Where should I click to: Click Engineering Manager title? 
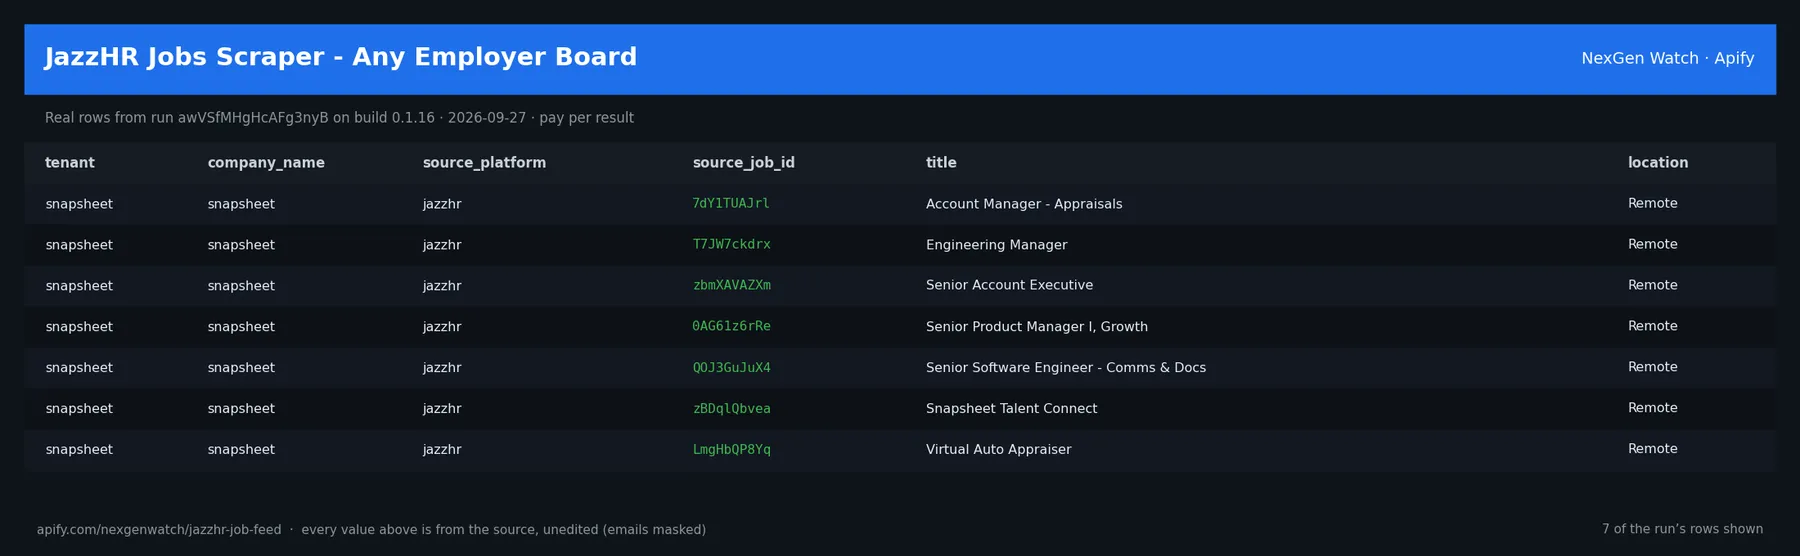point(996,245)
